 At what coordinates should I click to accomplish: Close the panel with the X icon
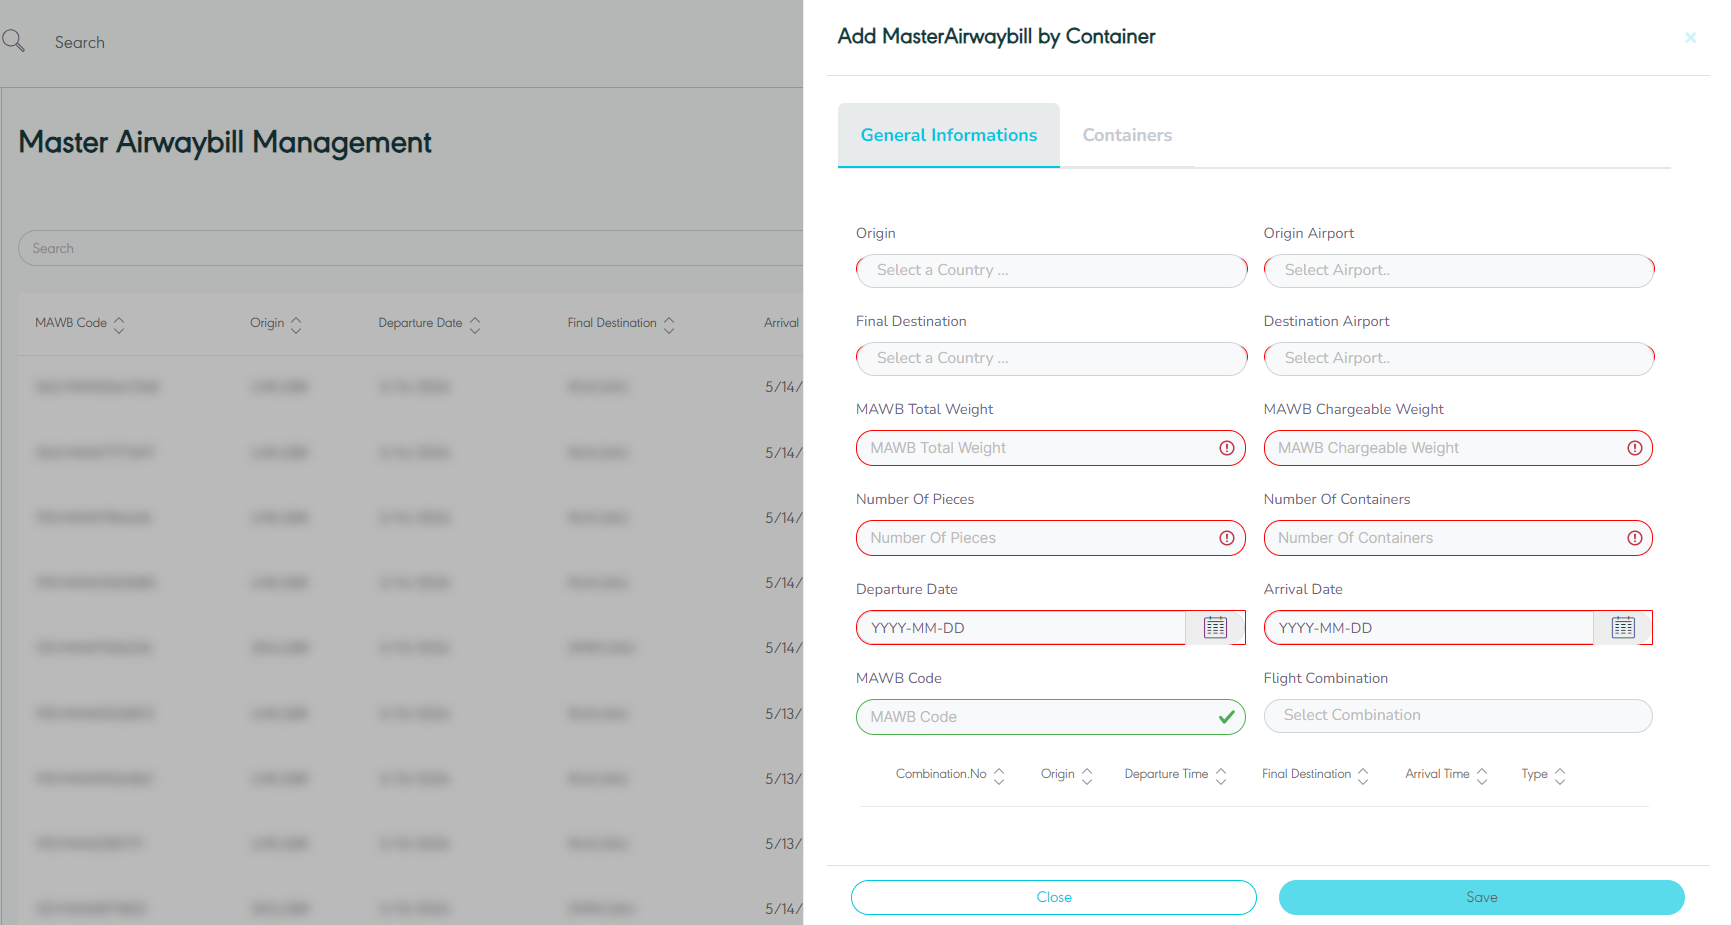[1690, 38]
